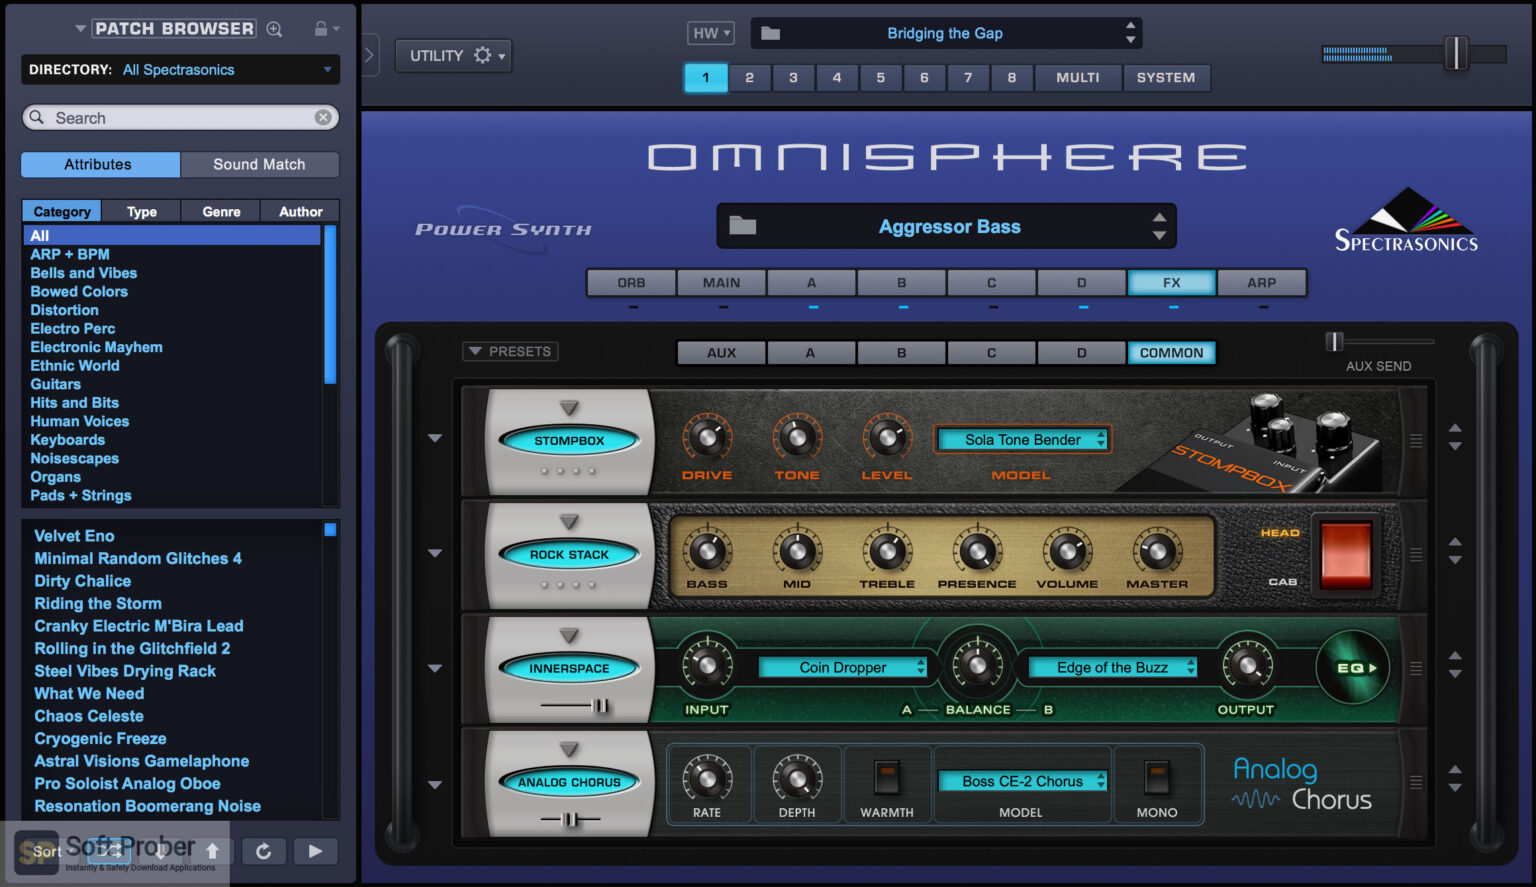This screenshot has width=1536, height=887.
Task: Load the Velvet Eno patch
Action: click(x=74, y=535)
